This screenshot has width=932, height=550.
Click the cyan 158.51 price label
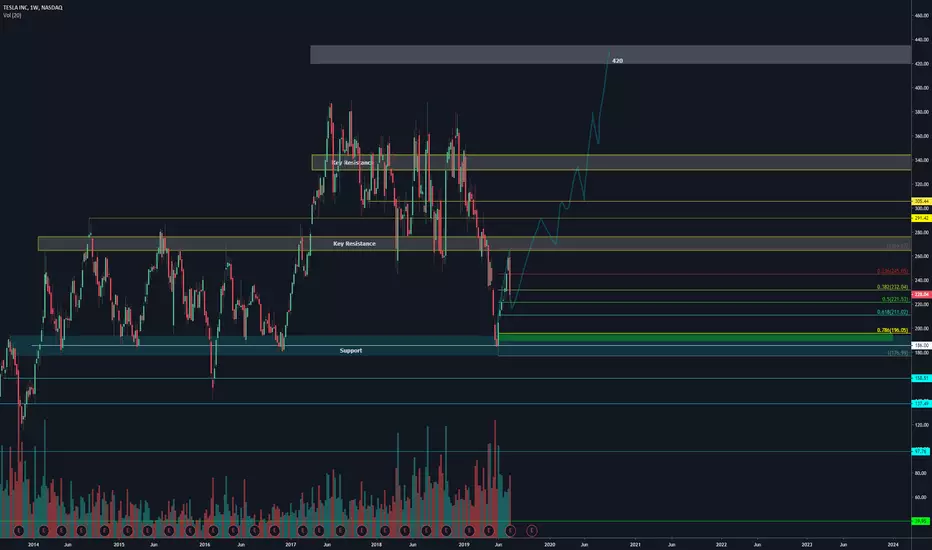tap(921, 378)
